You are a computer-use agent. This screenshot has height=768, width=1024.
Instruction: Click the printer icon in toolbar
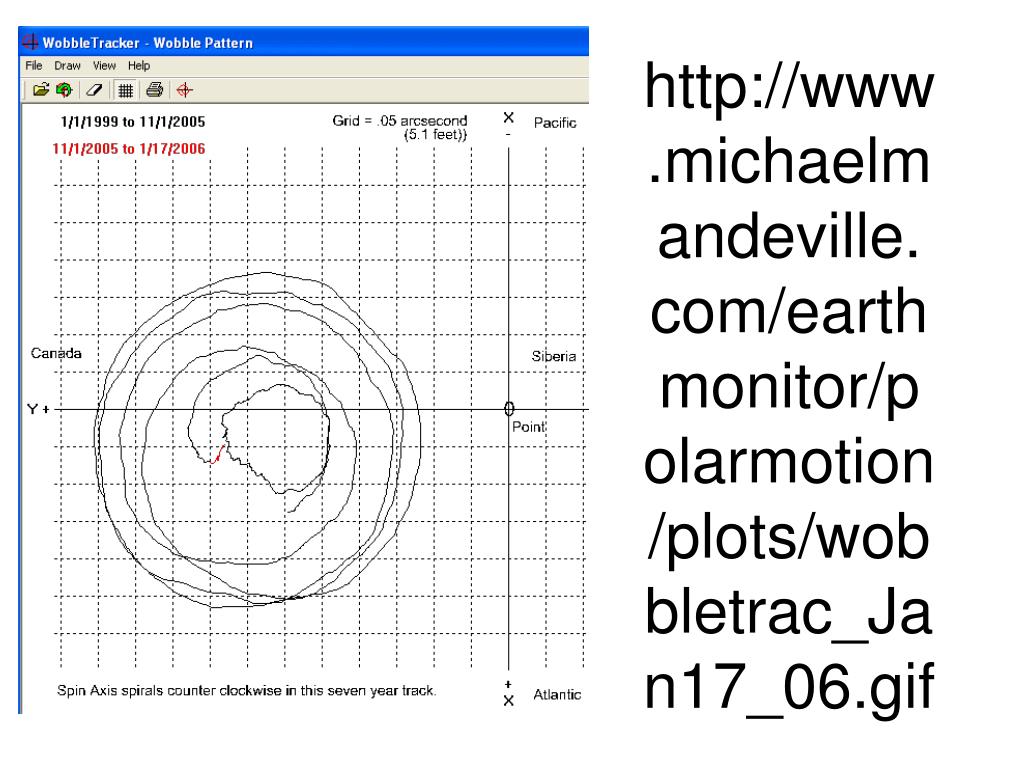click(x=154, y=89)
